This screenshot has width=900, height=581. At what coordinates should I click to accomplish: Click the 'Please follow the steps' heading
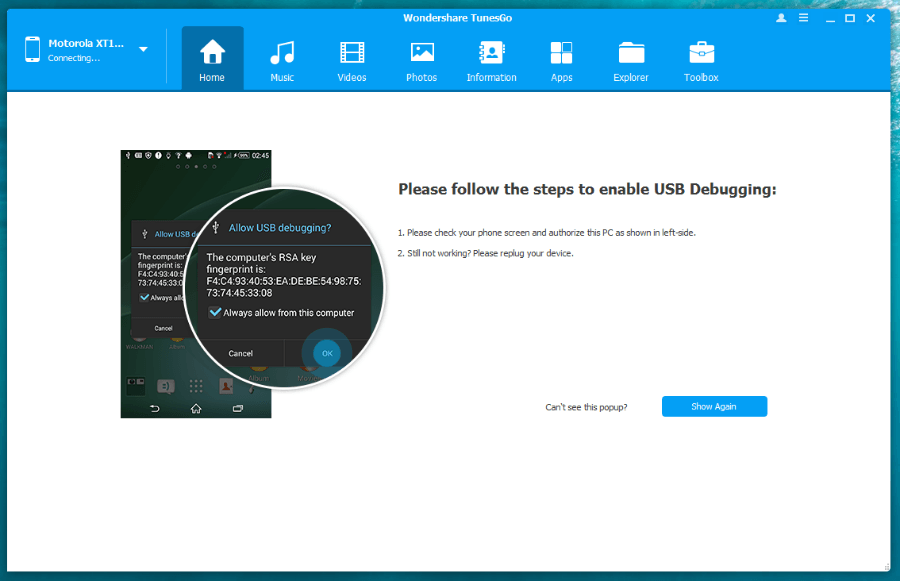[x=587, y=189]
